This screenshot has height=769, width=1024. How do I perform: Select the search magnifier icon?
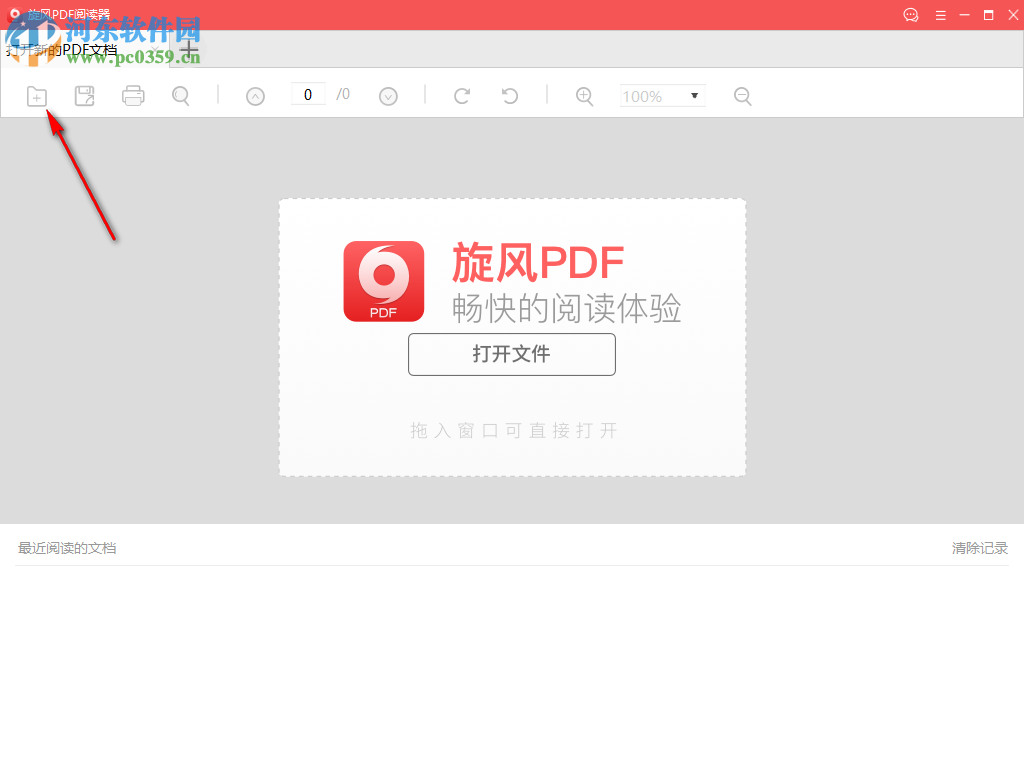(181, 95)
